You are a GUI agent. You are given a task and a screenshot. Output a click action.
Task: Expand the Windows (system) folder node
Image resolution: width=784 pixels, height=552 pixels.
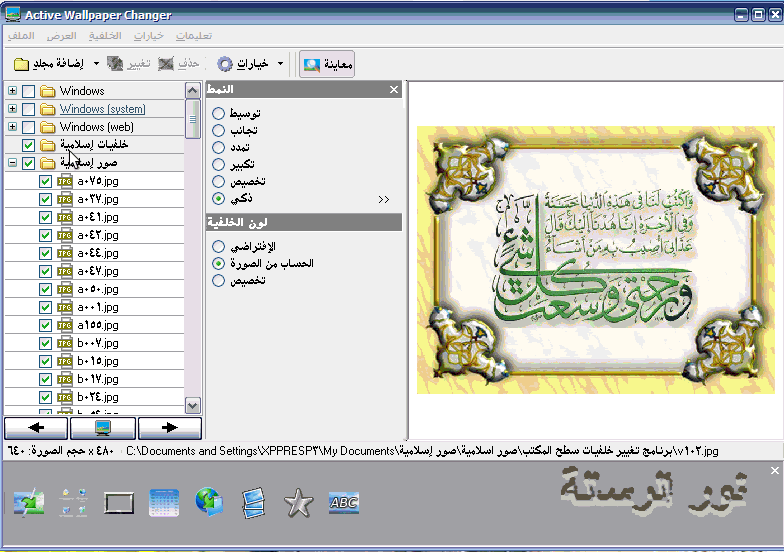12,108
